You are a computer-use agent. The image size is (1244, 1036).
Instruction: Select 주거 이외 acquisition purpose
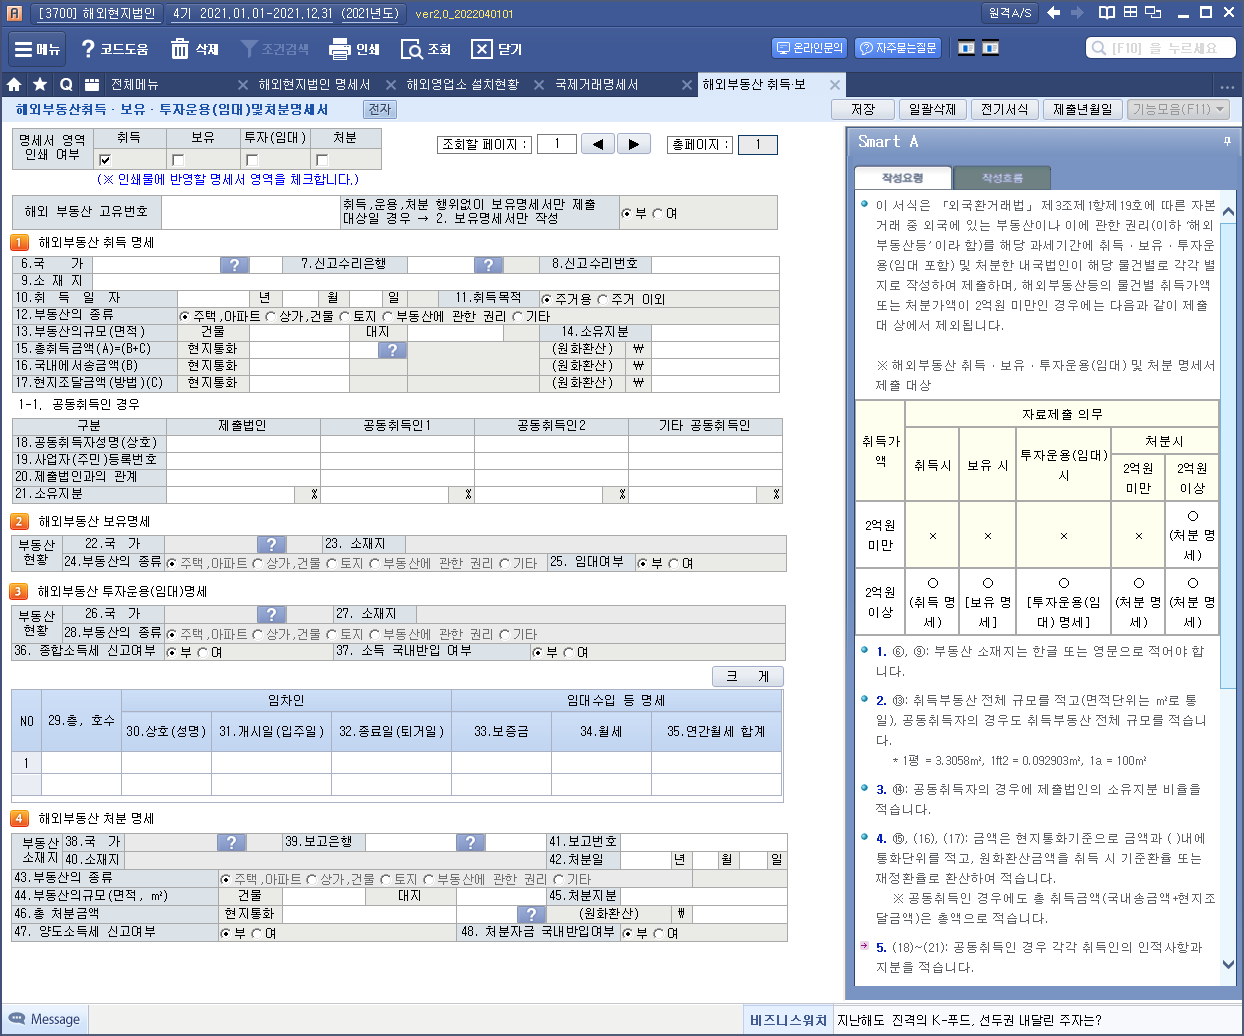[603, 299]
